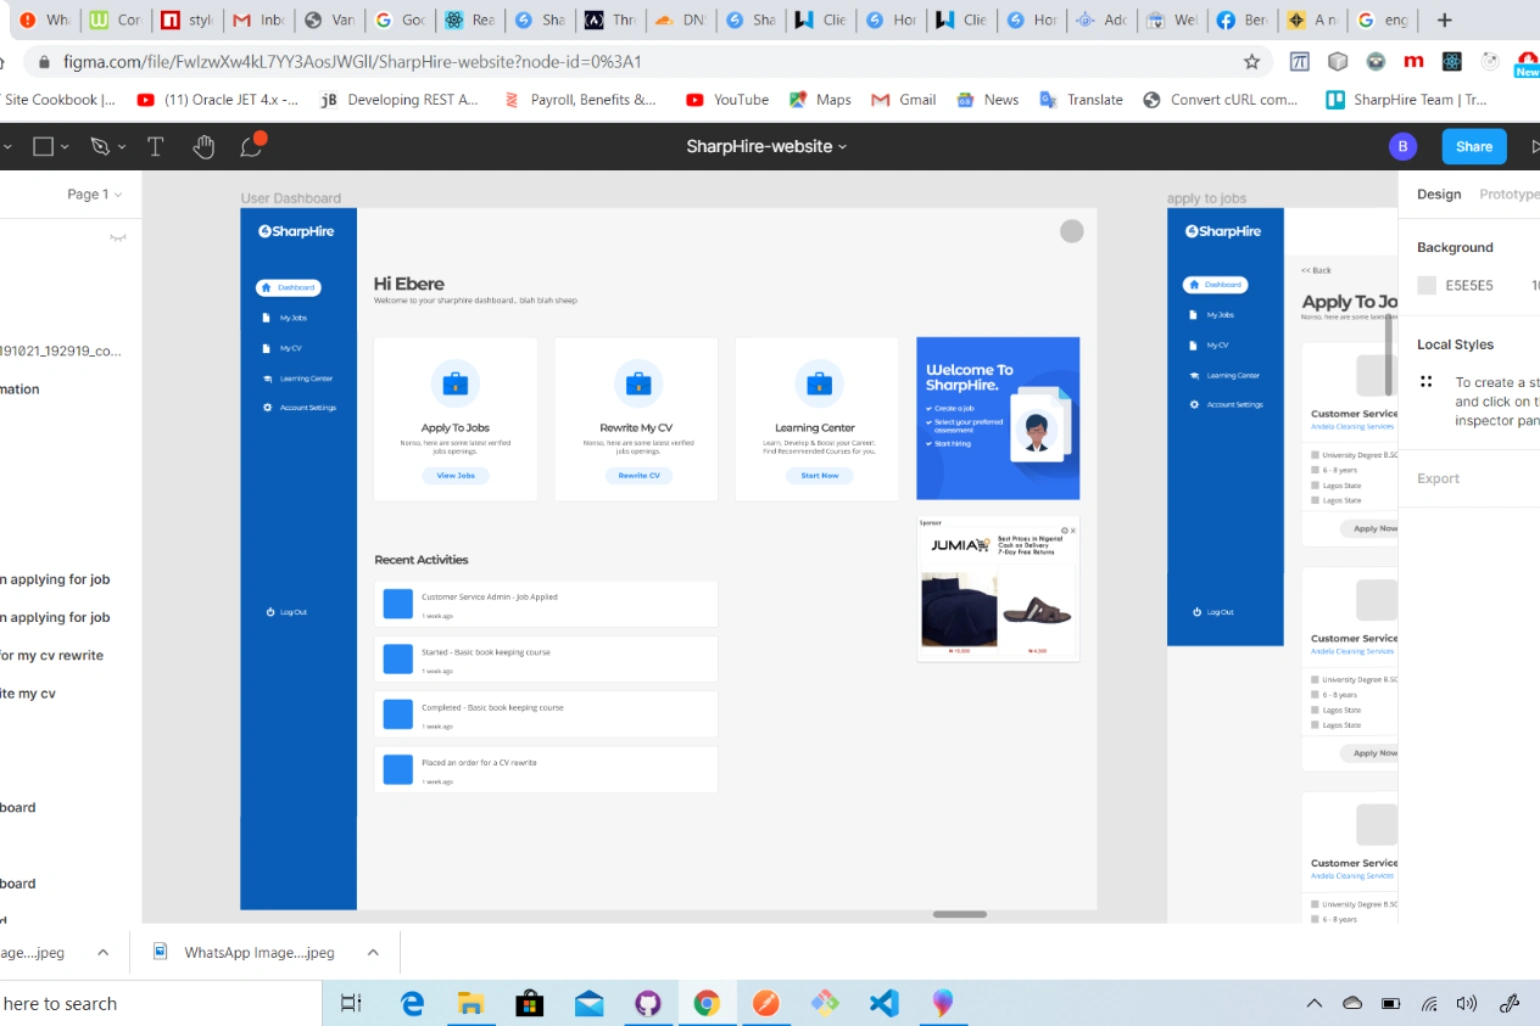Expand the WhatsApp Image.jpeg download options
Screen dimensions: 1540x1026
tap(373, 952)
